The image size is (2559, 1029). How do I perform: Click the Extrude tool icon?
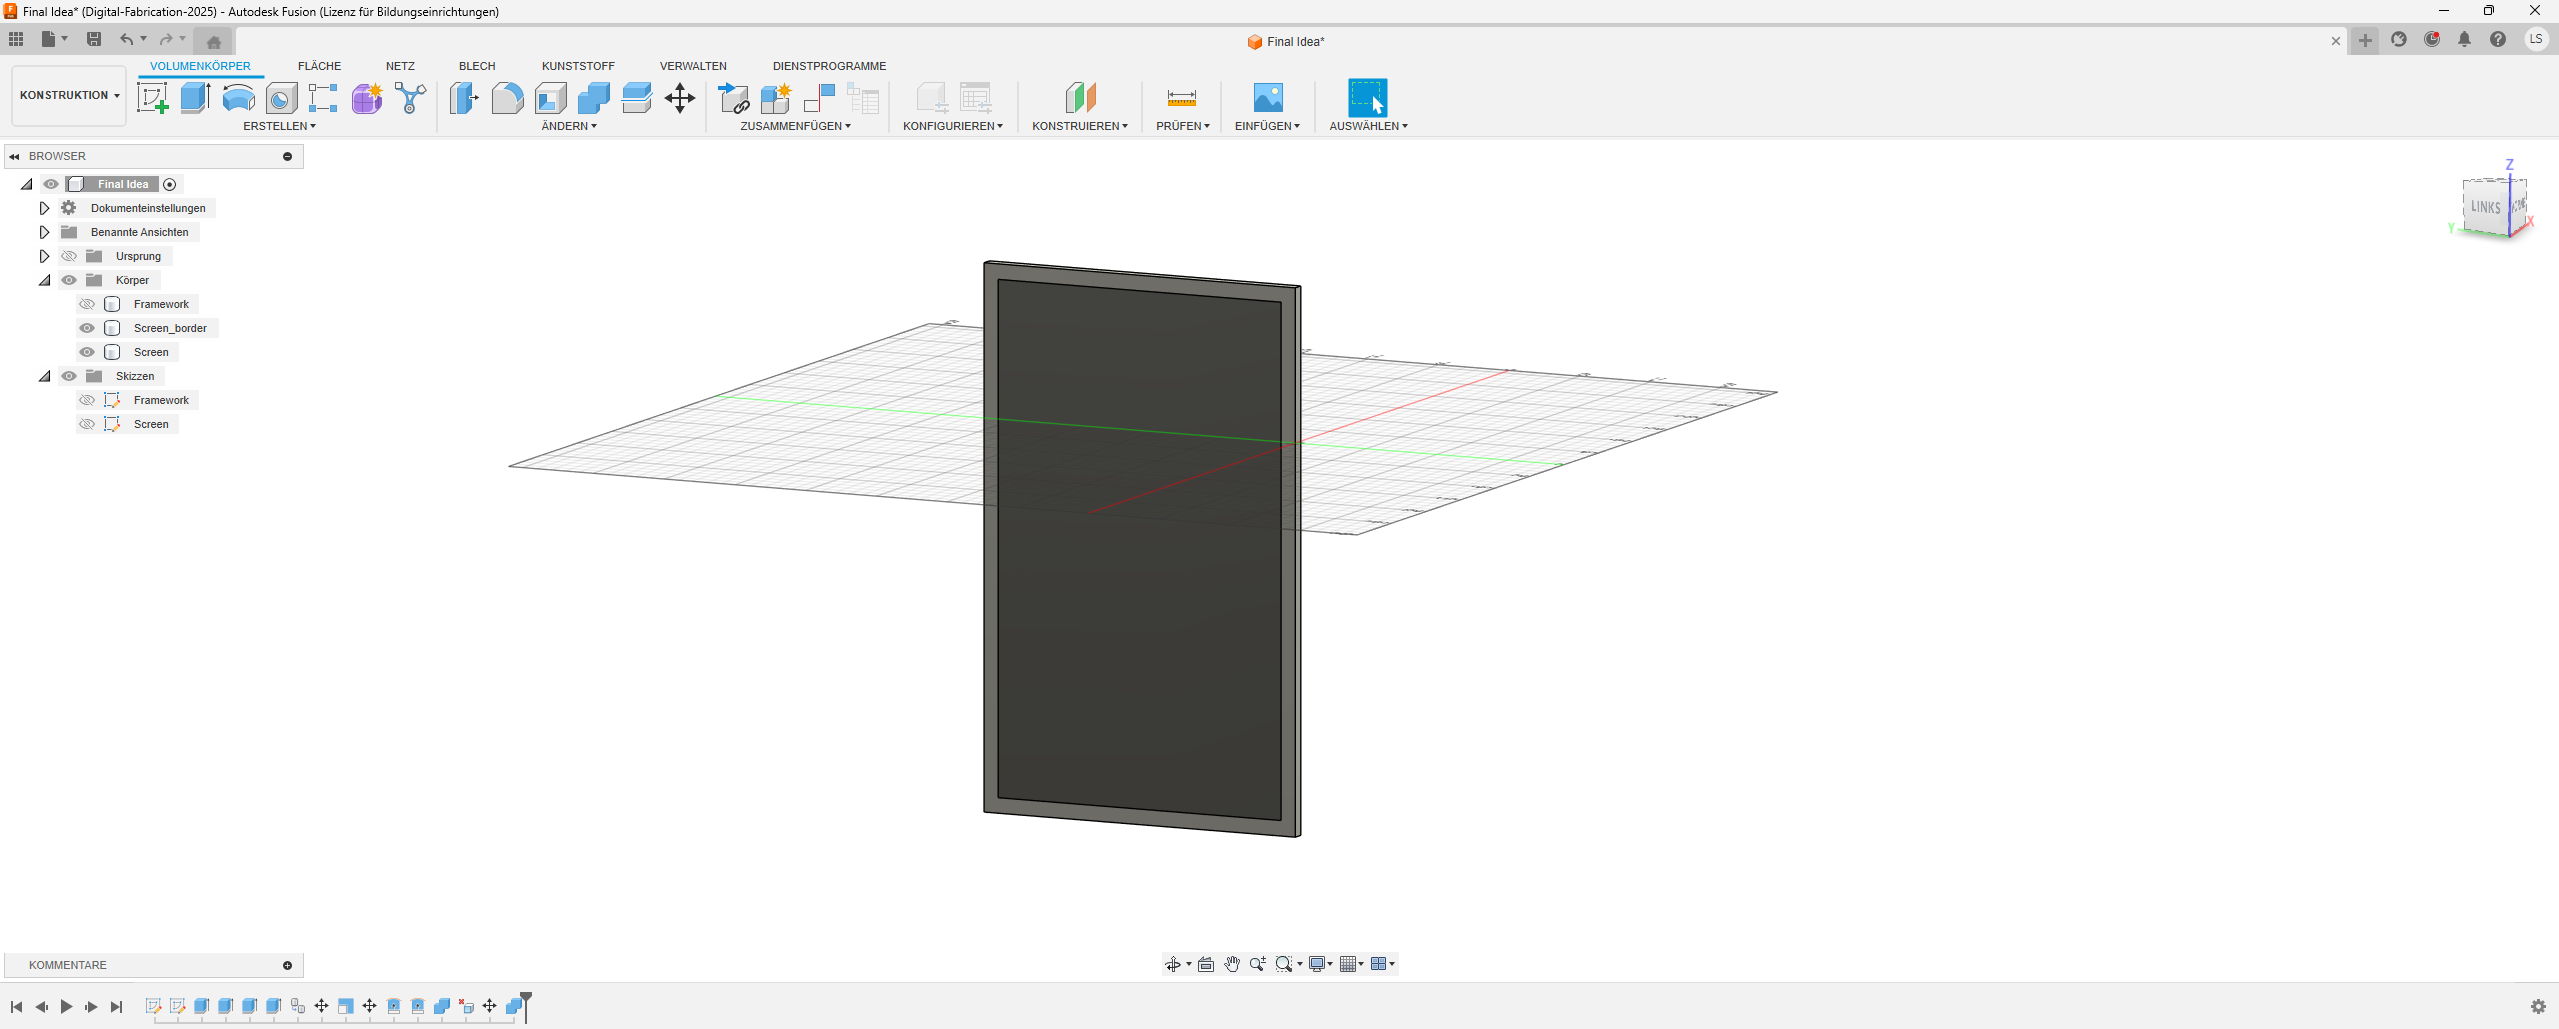click(195, 98)
